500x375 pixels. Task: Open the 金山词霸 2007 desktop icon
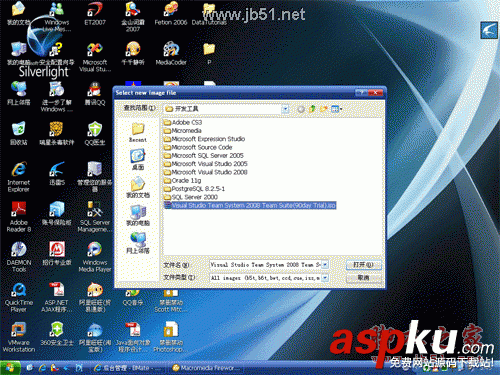click(133, 17)
